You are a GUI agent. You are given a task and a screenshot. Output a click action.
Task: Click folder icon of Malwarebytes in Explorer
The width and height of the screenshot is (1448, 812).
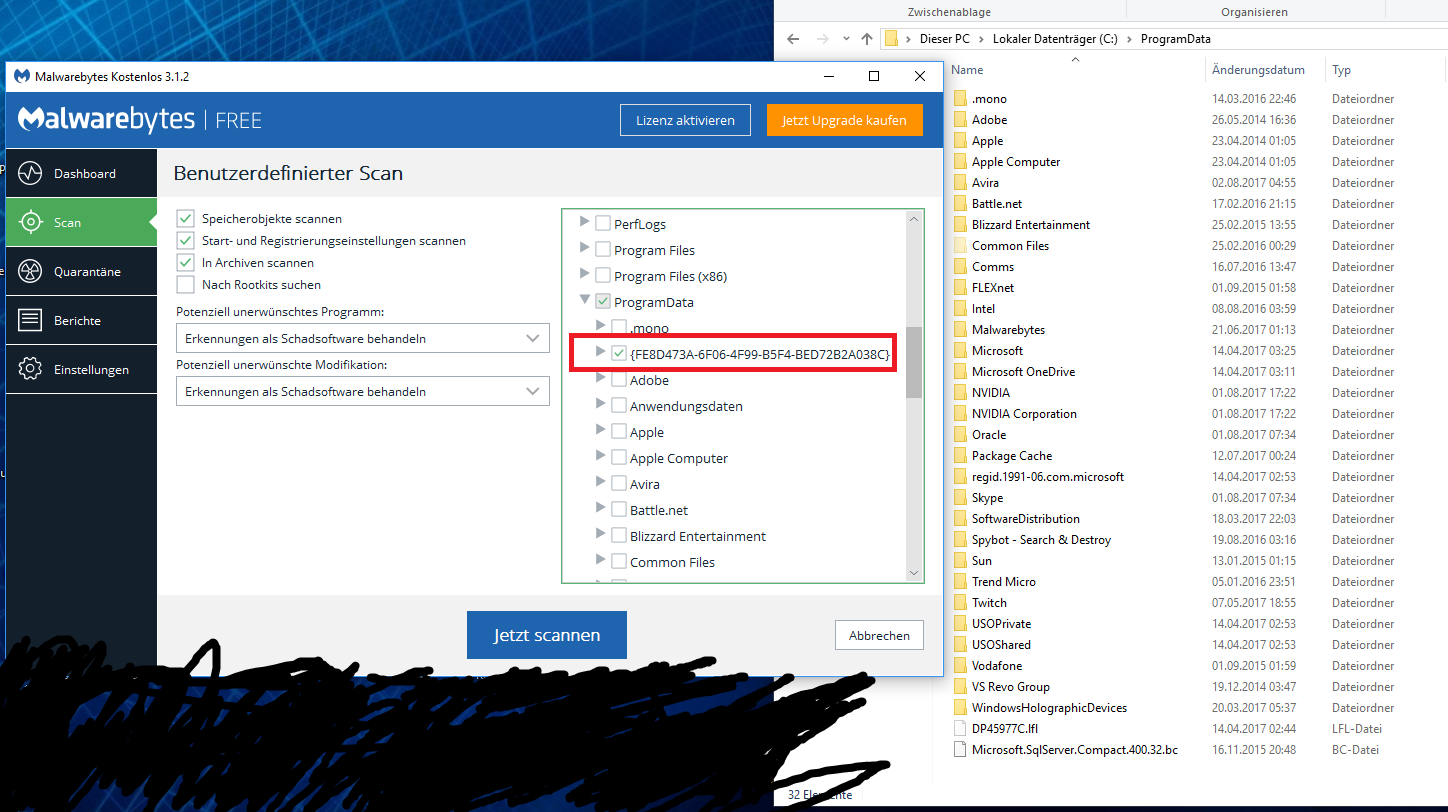pyautogui.click(x=960, y=330)
